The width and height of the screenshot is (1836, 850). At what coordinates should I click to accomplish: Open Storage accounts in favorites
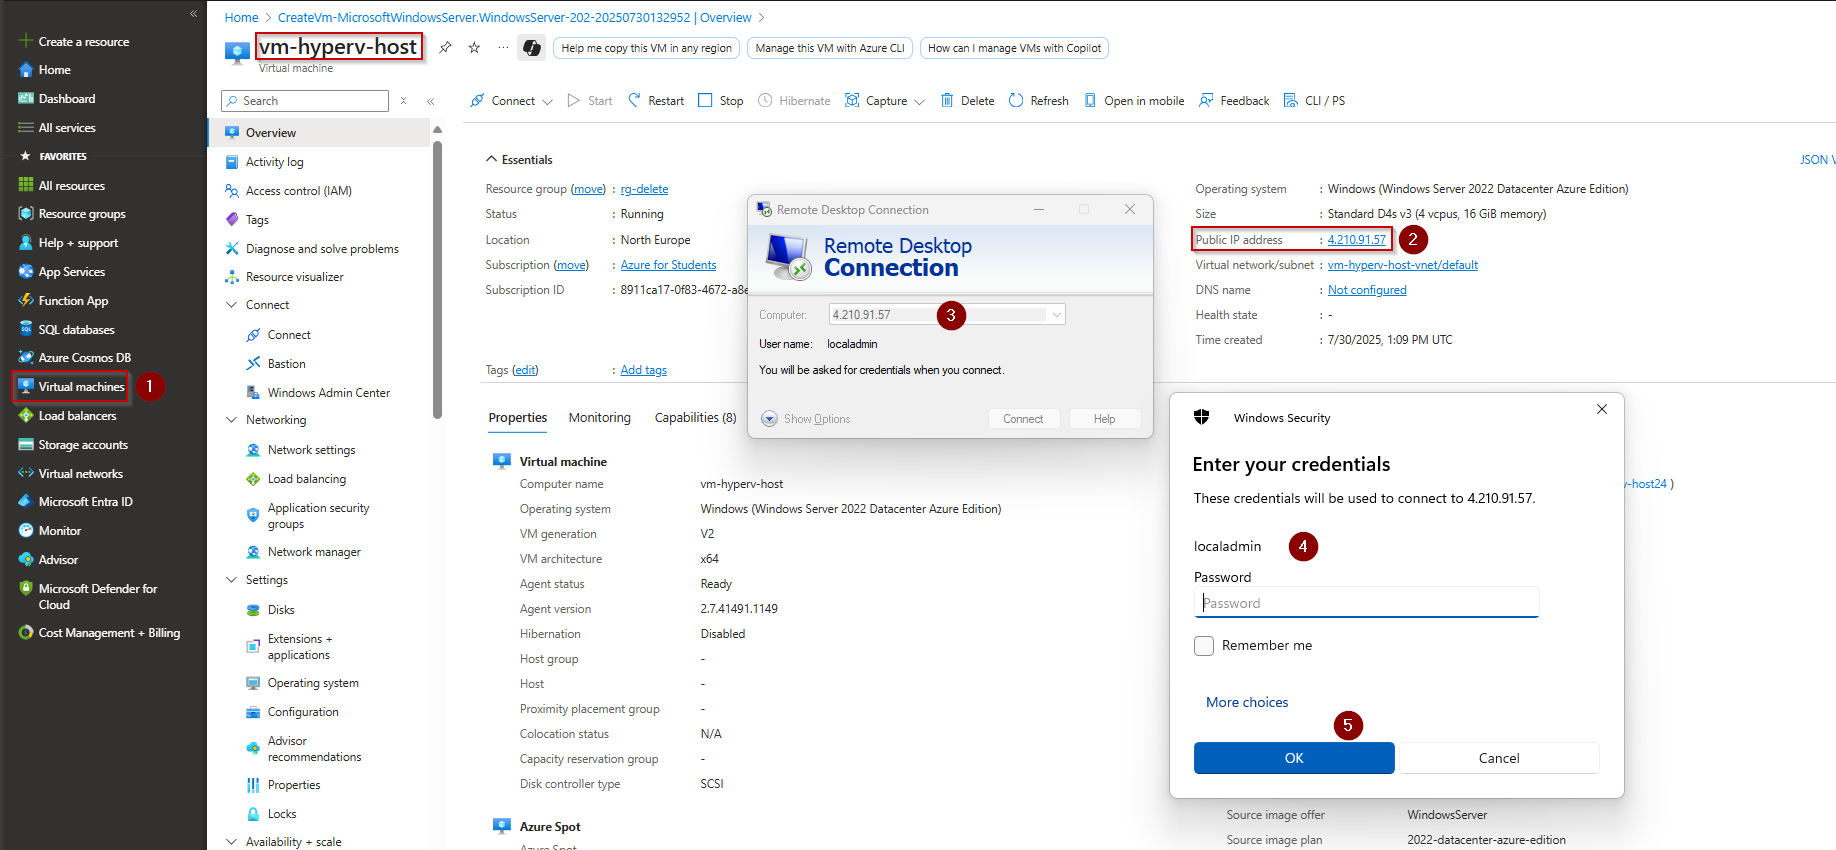coord(83,445)
